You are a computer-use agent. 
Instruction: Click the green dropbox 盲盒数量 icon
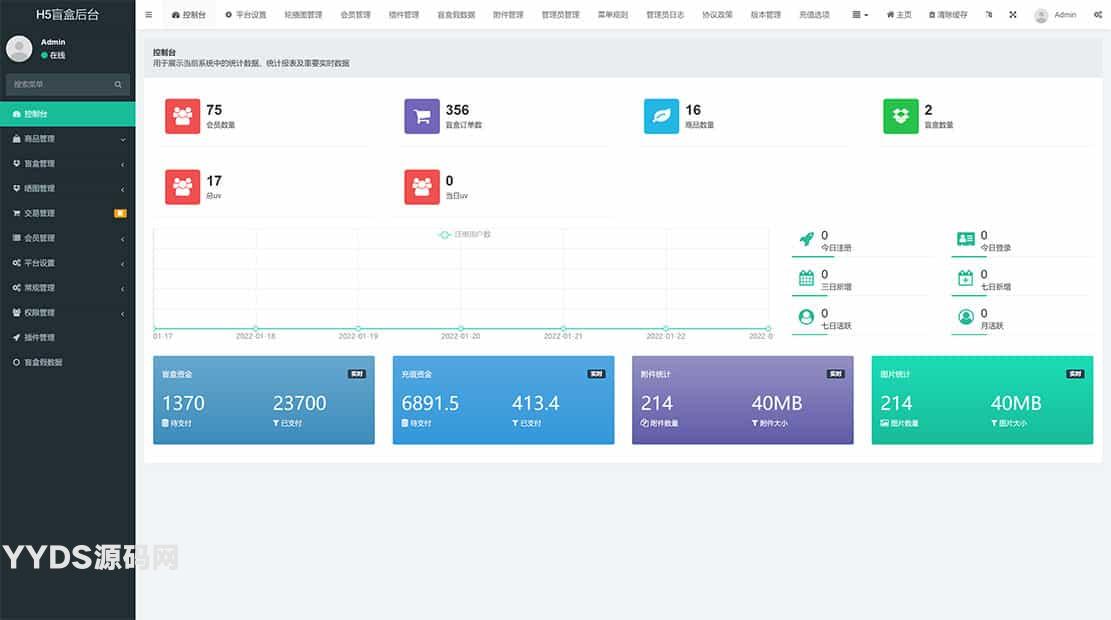click(900, 116)
